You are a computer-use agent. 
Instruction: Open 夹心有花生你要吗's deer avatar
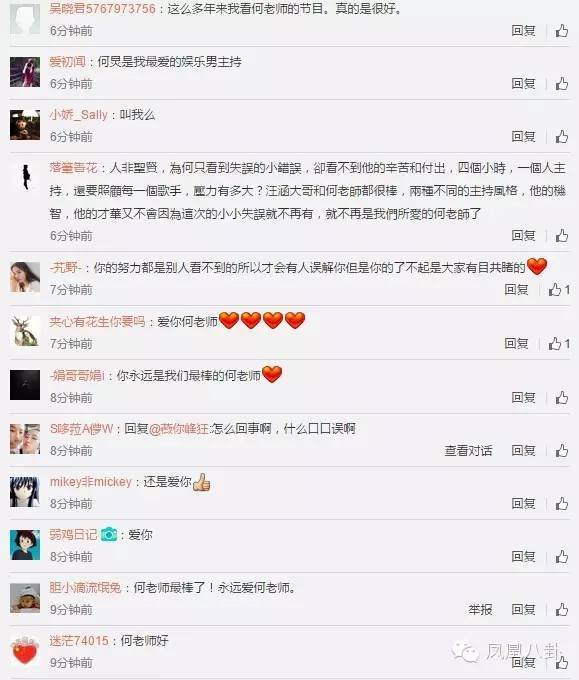click(25, 331)
